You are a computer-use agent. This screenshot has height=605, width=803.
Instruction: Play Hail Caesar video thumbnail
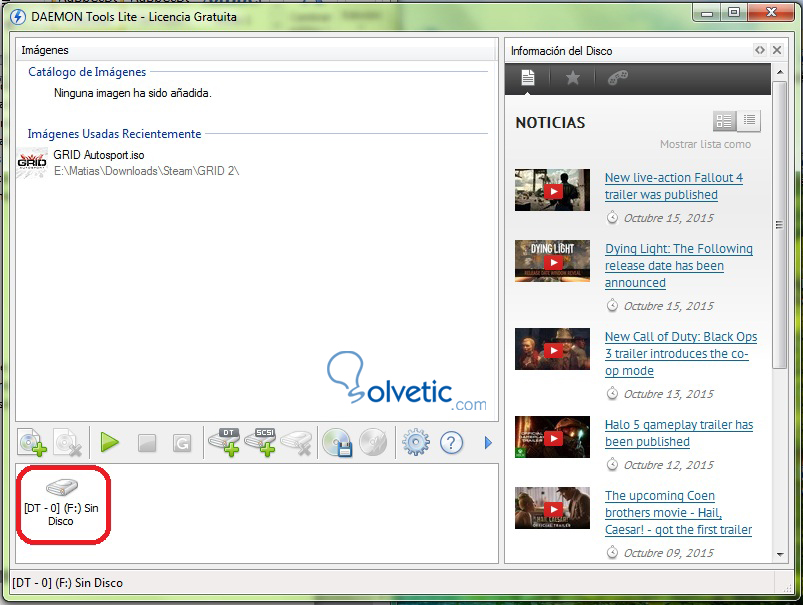pyautogui.click(x=553, y=508)
